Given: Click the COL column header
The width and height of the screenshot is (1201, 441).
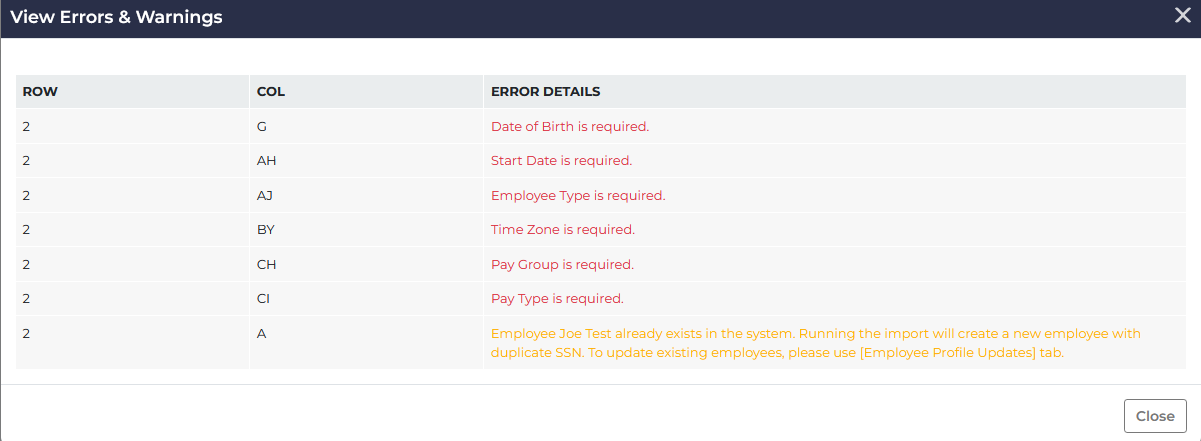Looking at the screenshot, I should 270,92.
